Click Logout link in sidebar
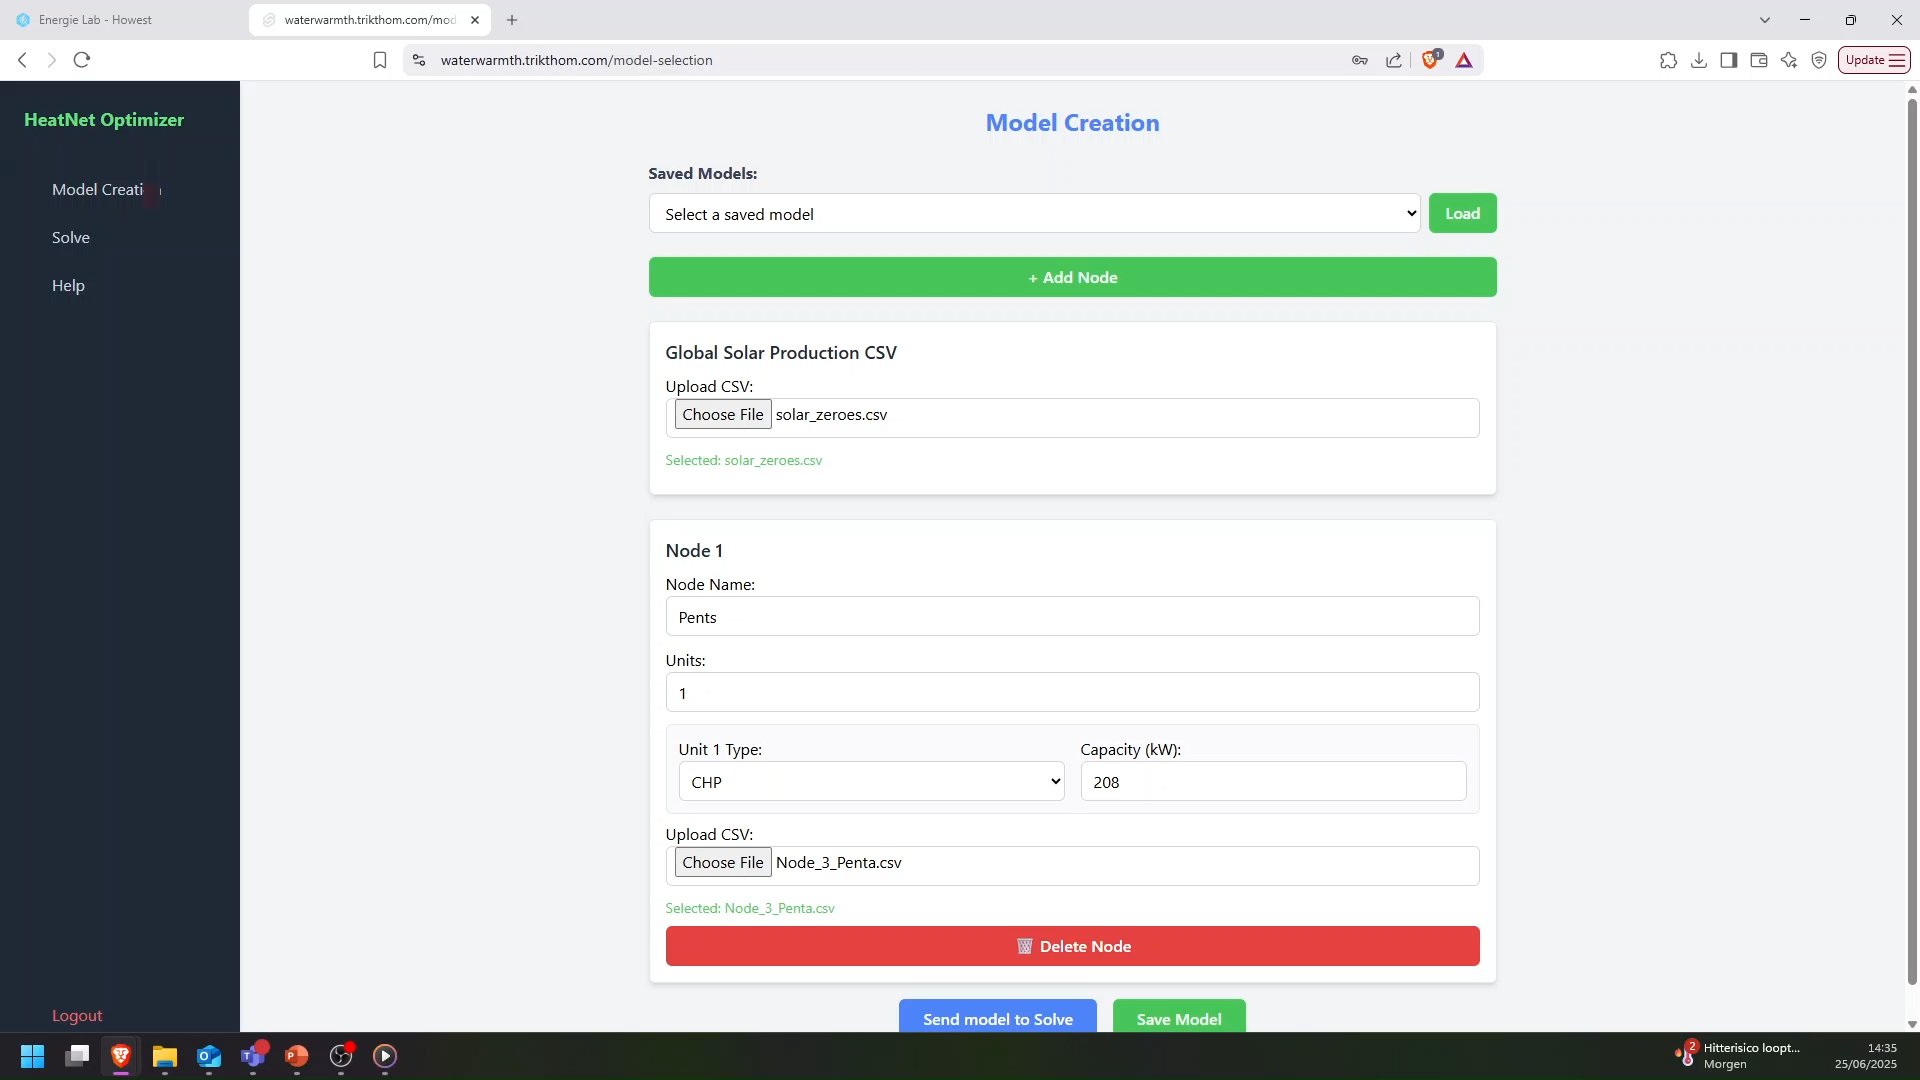This screenshot has width=1920, height=1080. coord(77,1015)
